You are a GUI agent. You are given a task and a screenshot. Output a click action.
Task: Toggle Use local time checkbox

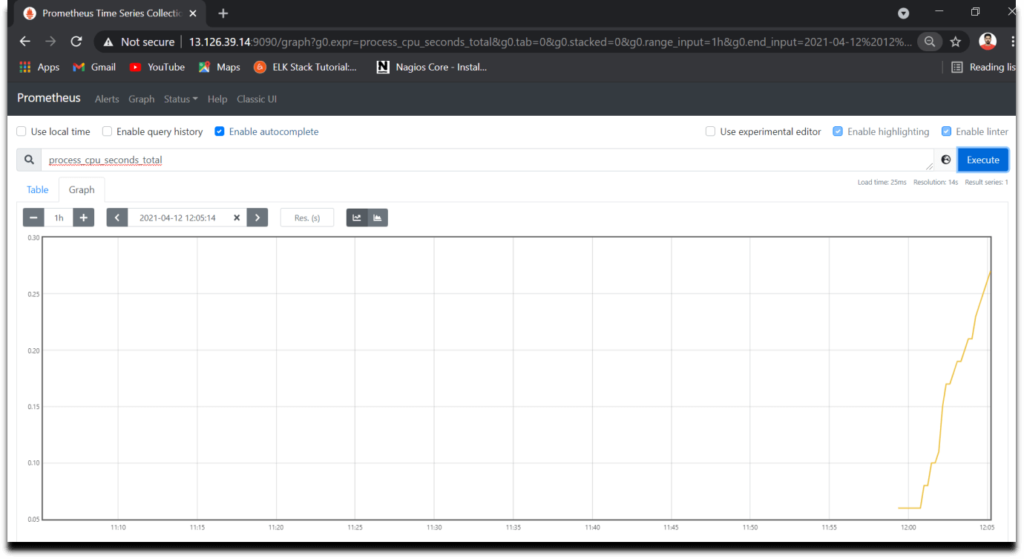22,131
